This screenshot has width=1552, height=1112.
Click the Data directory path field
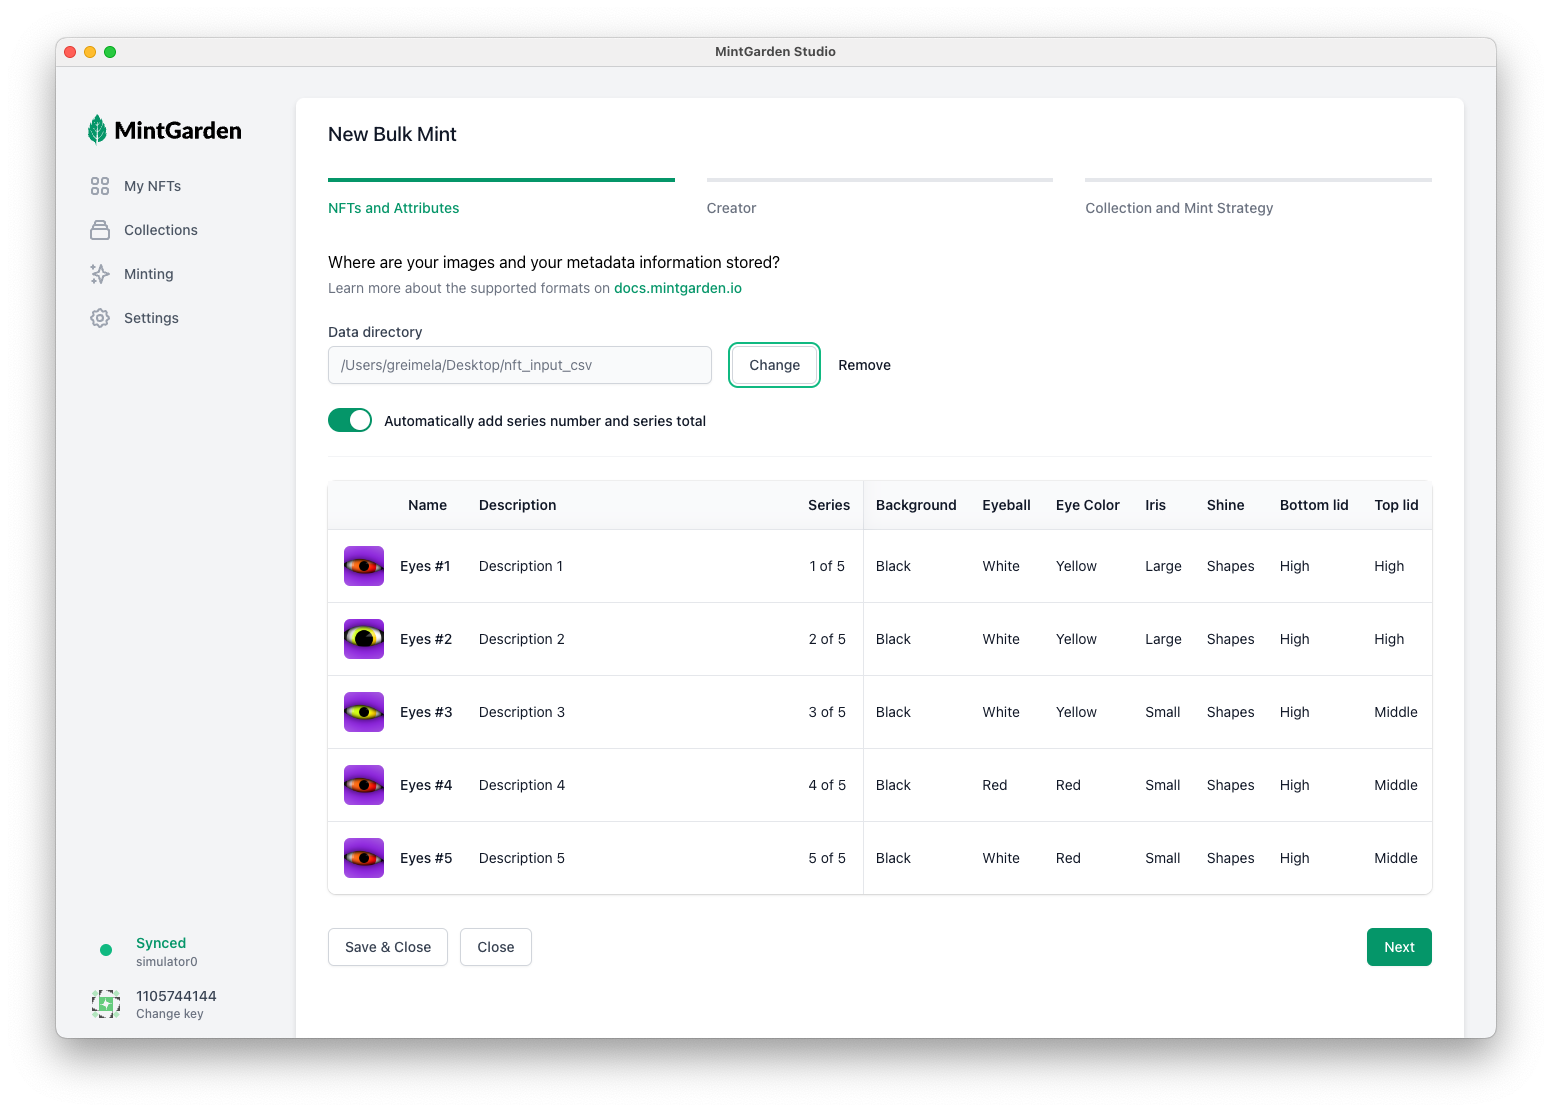coord(519,365)
